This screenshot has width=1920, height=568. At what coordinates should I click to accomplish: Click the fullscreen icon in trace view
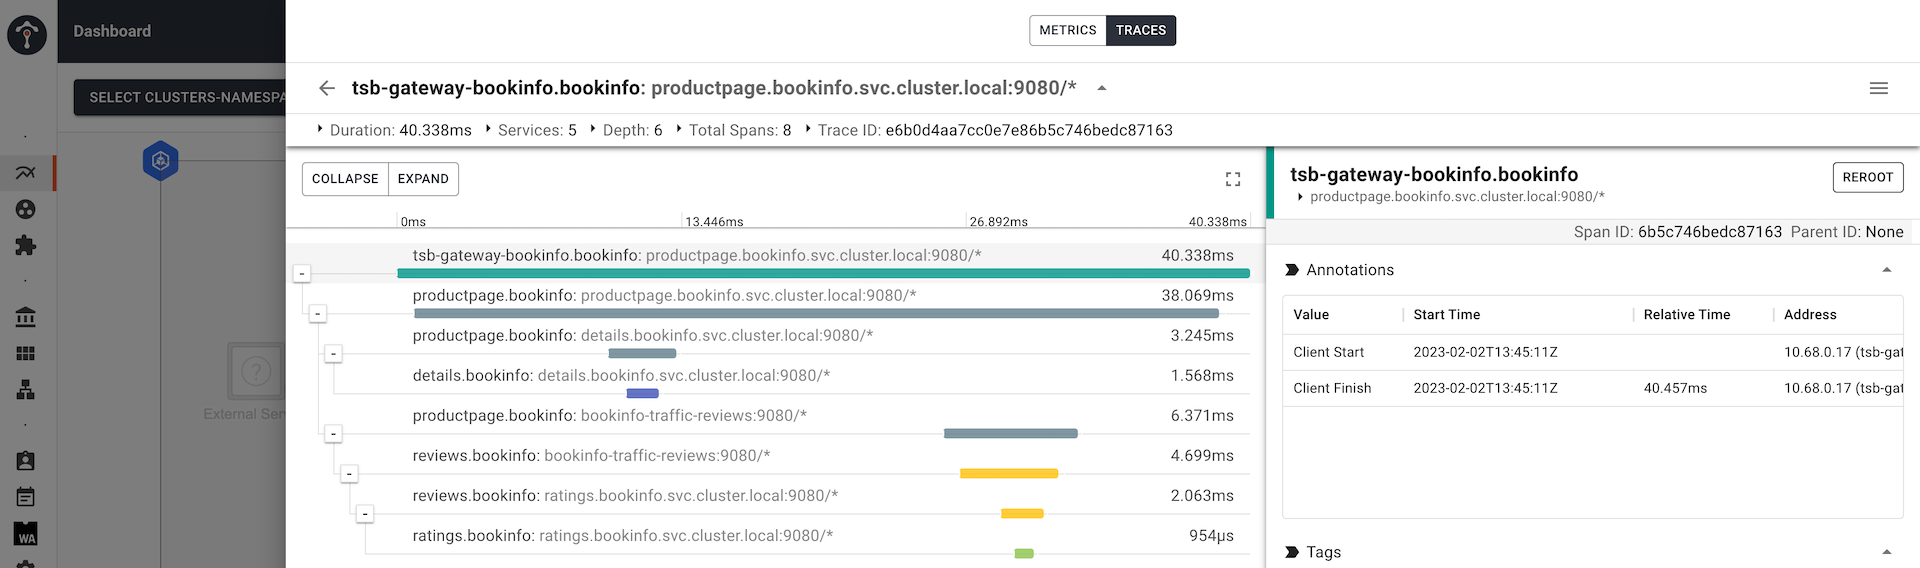tap(1233, 179)
